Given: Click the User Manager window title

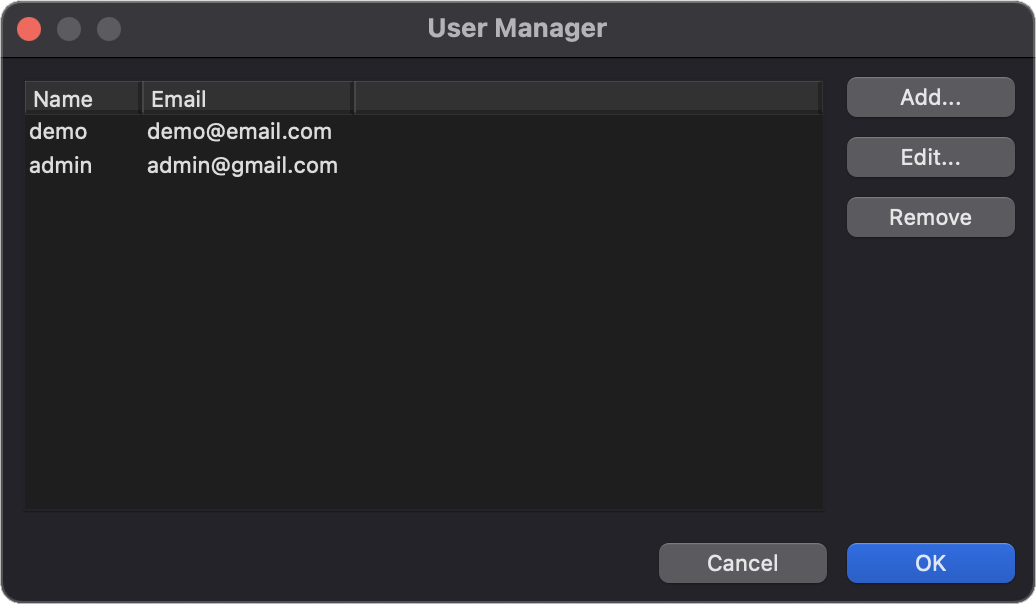Looking at the screenshot, I should coord(517,28).
